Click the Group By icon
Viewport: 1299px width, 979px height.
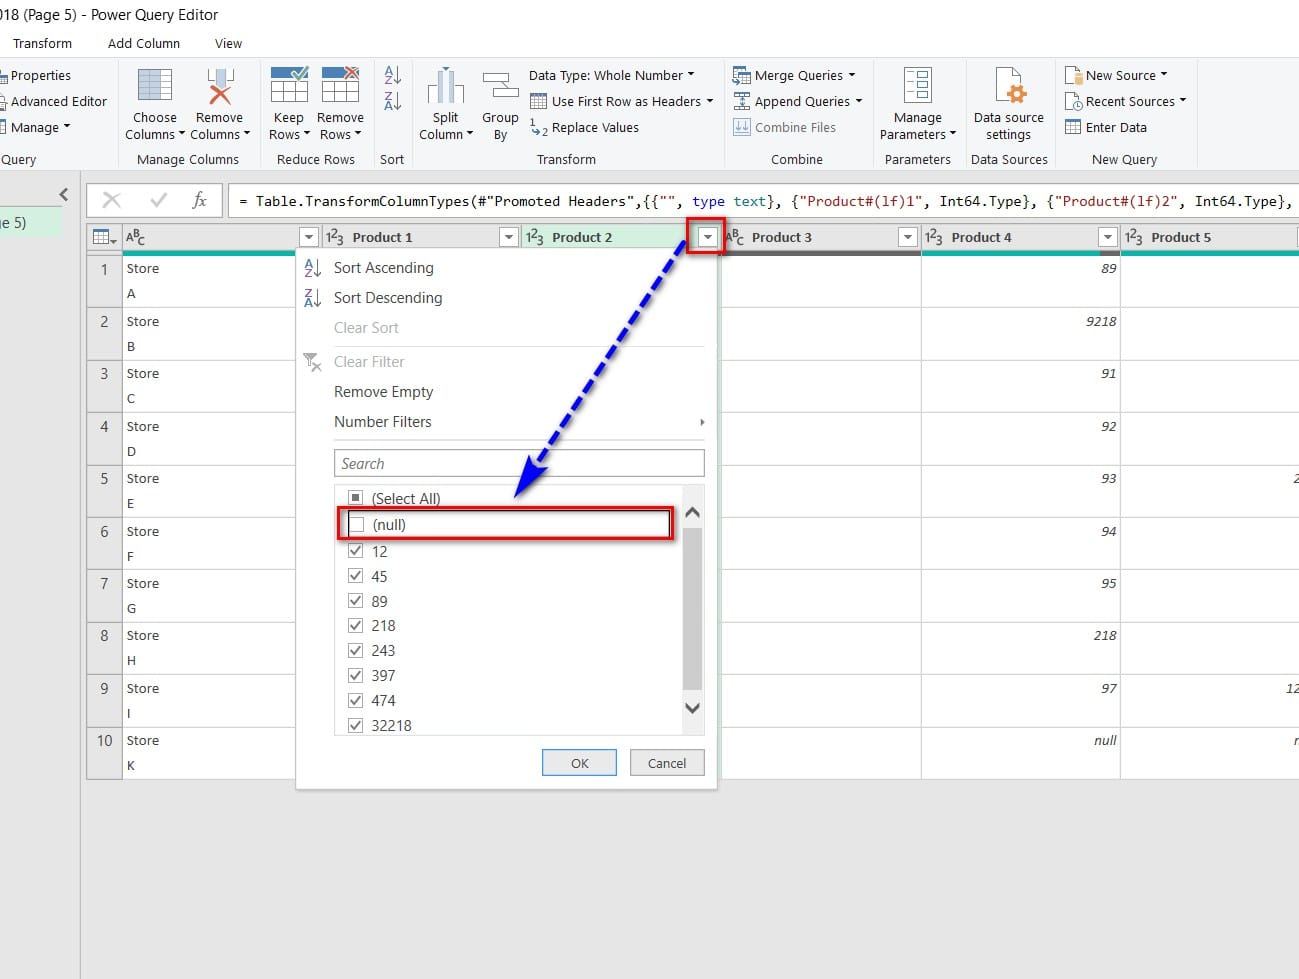click(500, 87)
